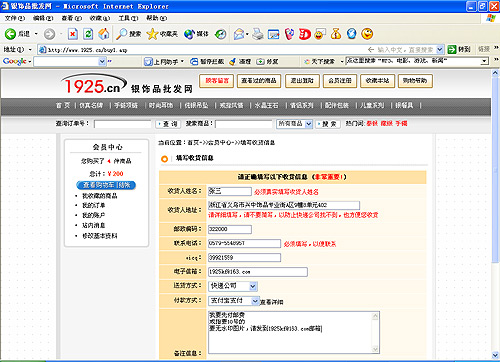Screen dimensions: 500x362
Task: Click the 邮政编码 input field
Action: pos(230,229)
